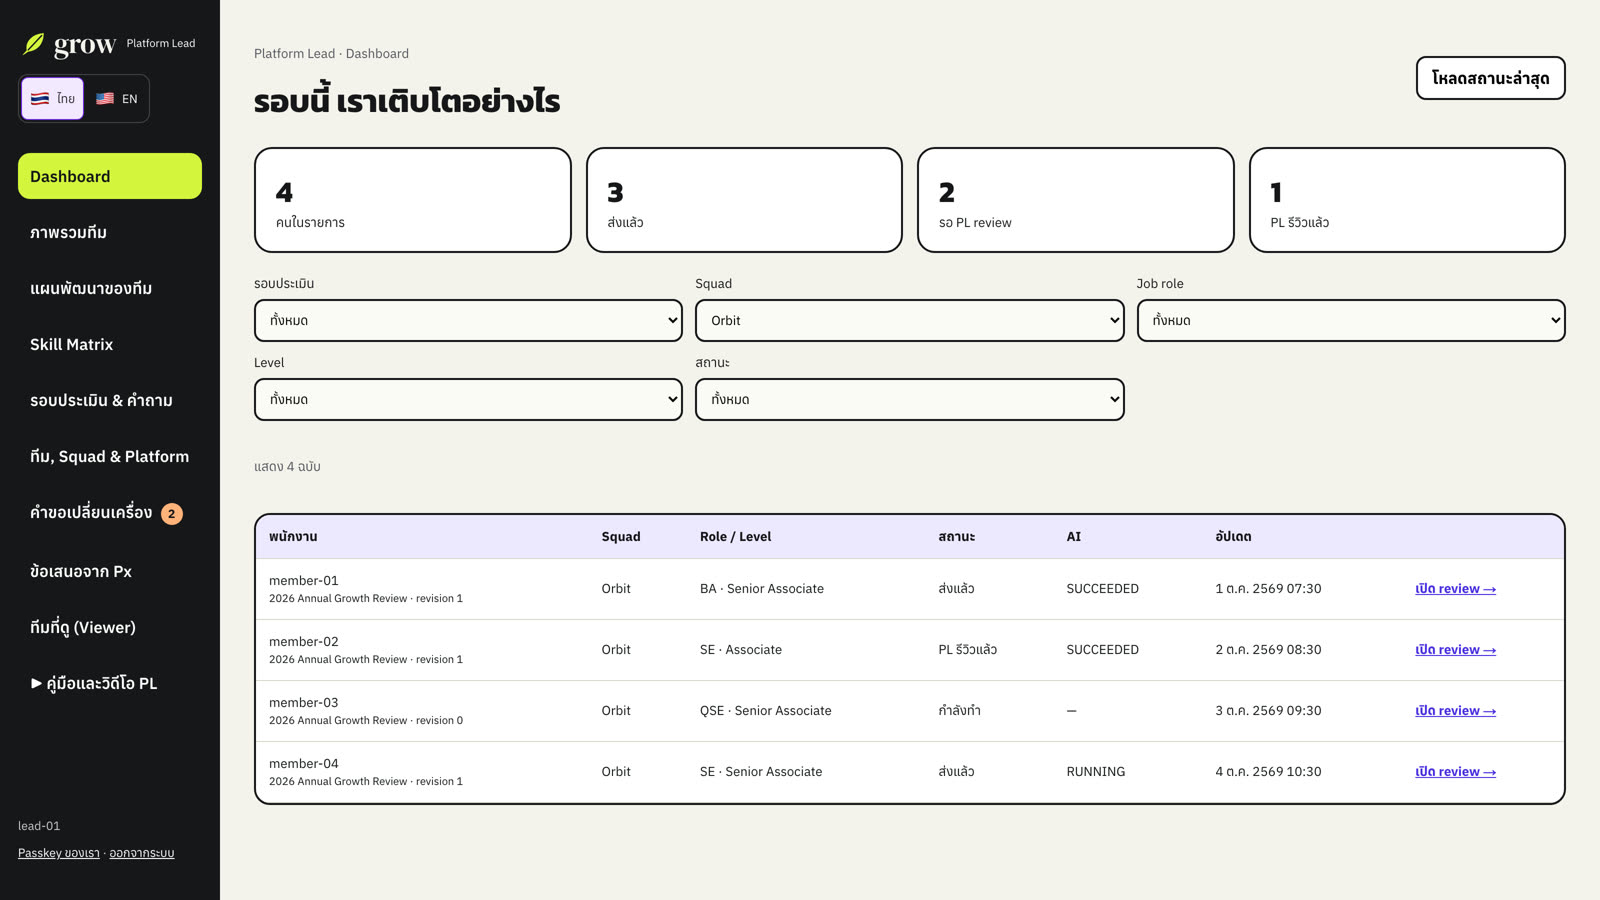
Task: Click the PL รีวิวแล้ว summary card
Action: (1407, 200)
